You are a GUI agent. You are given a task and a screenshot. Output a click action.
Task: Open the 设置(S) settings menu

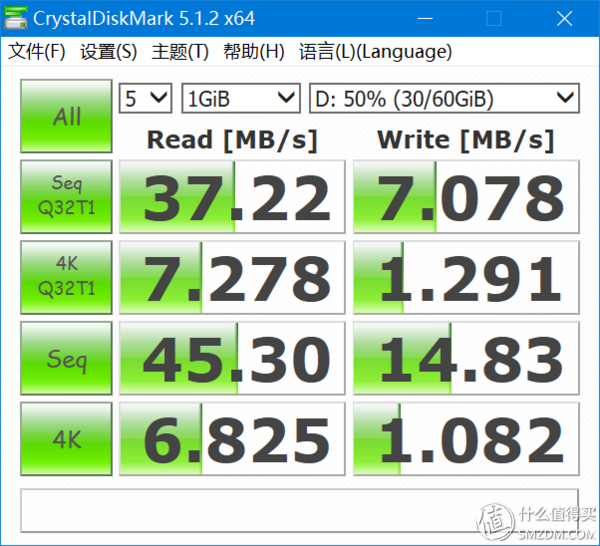(109, 52)
